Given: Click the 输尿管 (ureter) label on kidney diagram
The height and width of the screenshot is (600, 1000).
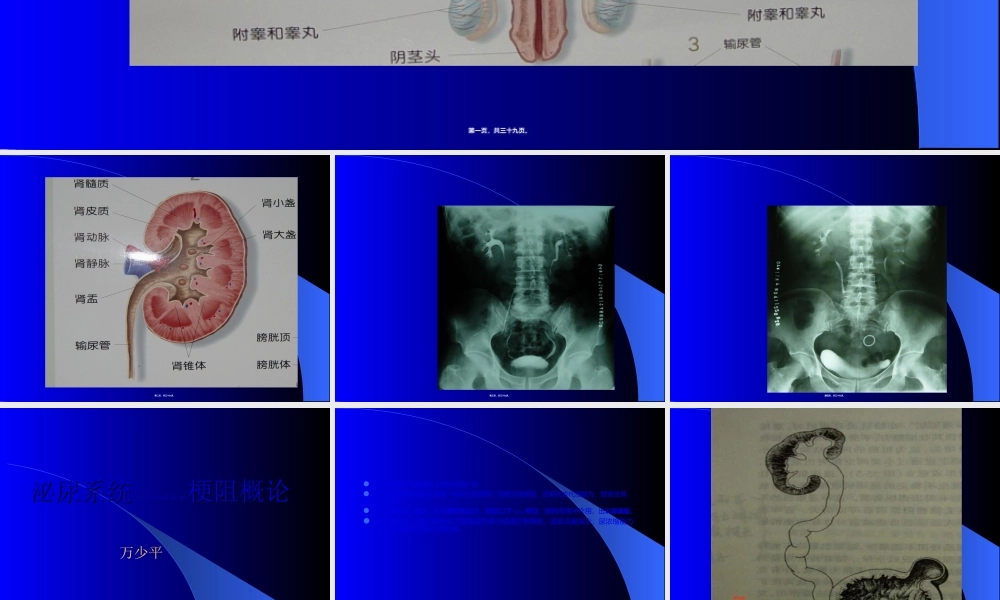Looking at the screenshot, I should [x=92, y=345].
